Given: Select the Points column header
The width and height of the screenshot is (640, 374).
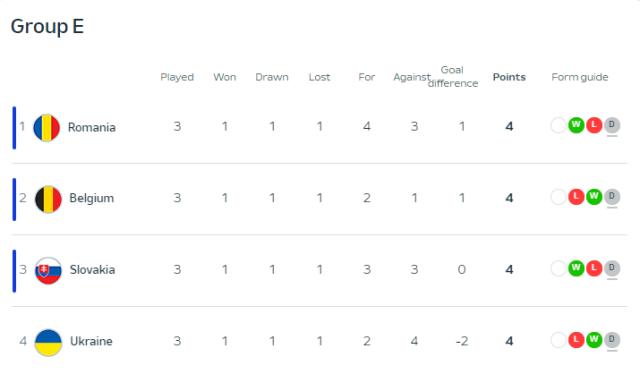Looking at the screenshot, I should [509, 77].
